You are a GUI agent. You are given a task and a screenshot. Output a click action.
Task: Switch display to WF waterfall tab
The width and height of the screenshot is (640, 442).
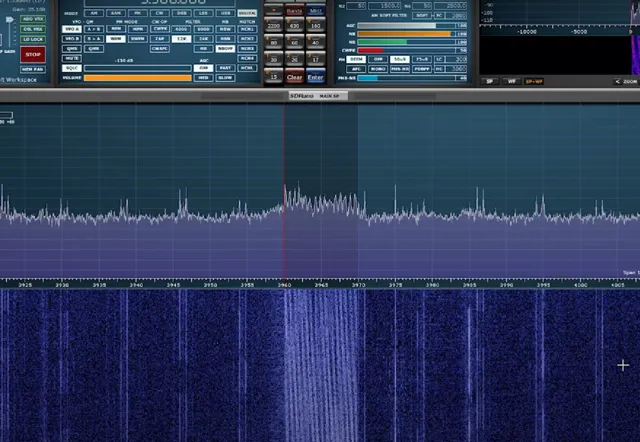[511, 80]
